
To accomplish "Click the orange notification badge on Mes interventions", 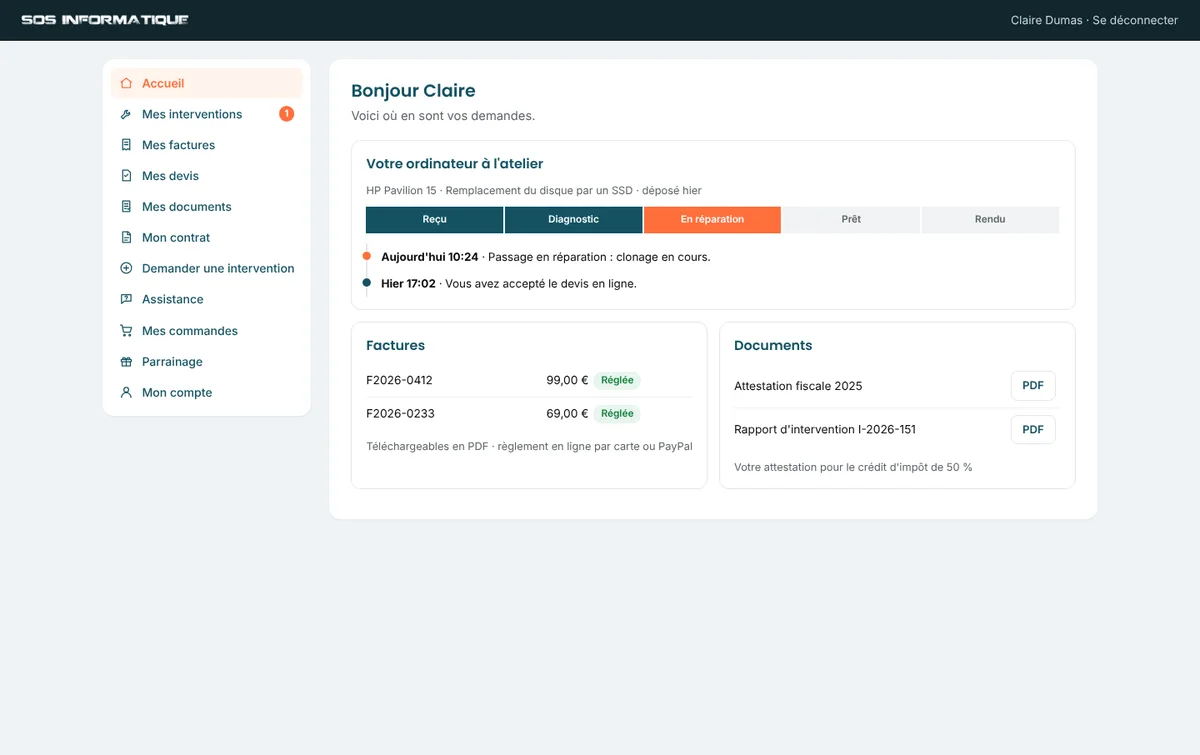I will point(286,114).
